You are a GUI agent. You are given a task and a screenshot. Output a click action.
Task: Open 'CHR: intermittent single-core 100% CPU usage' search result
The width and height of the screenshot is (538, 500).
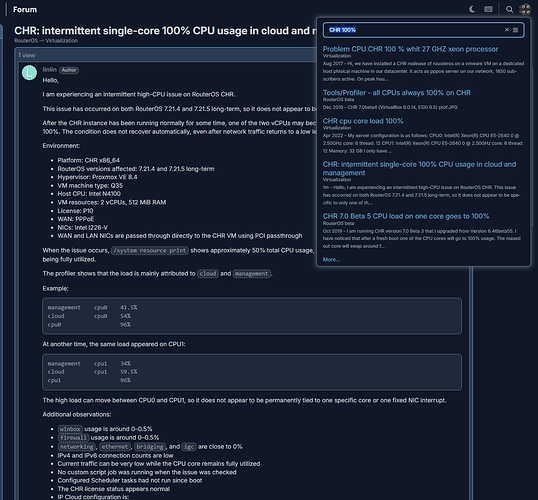click(419, 168)
